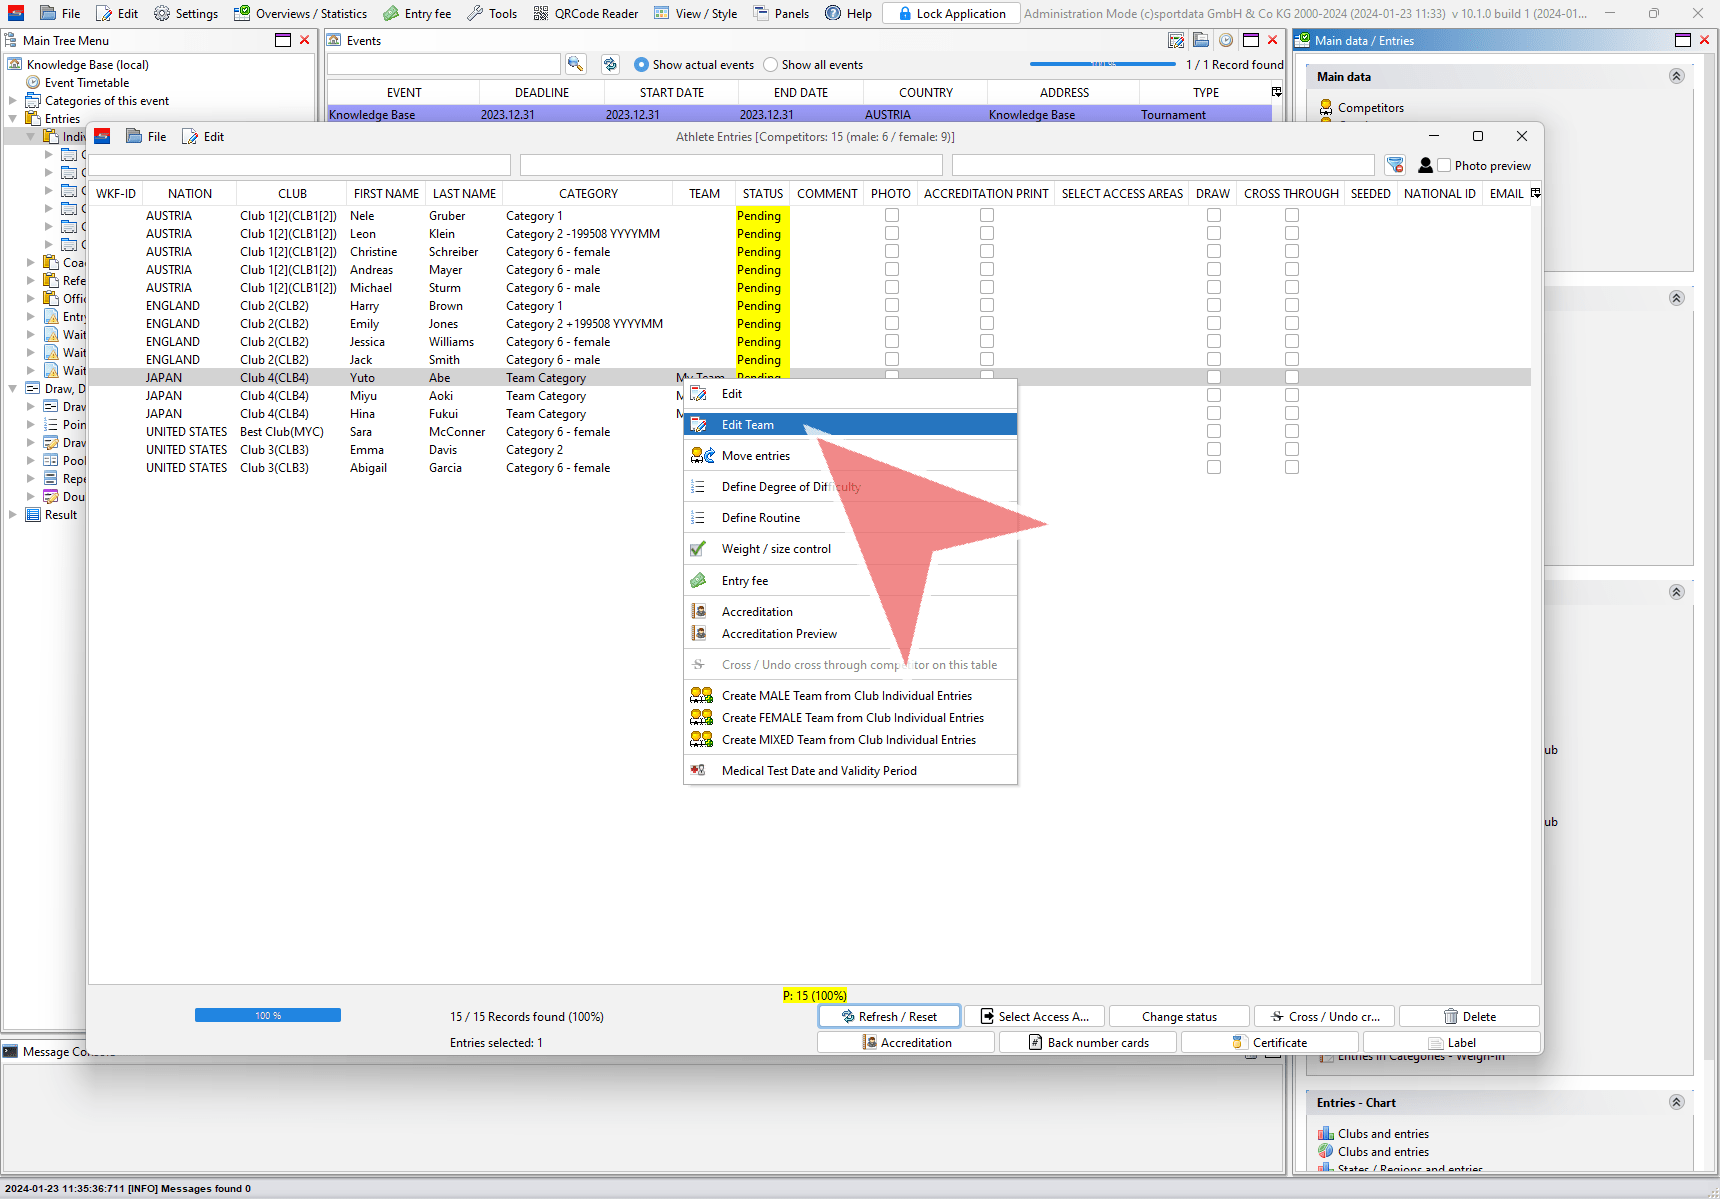Expand the Result tree node
The image size is (1720, 1200).
13,515
